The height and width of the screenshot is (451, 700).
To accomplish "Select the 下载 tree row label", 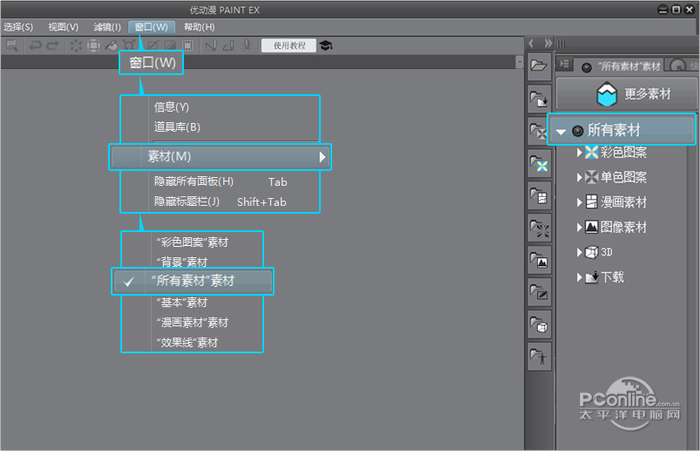I will tap(612, 278).
